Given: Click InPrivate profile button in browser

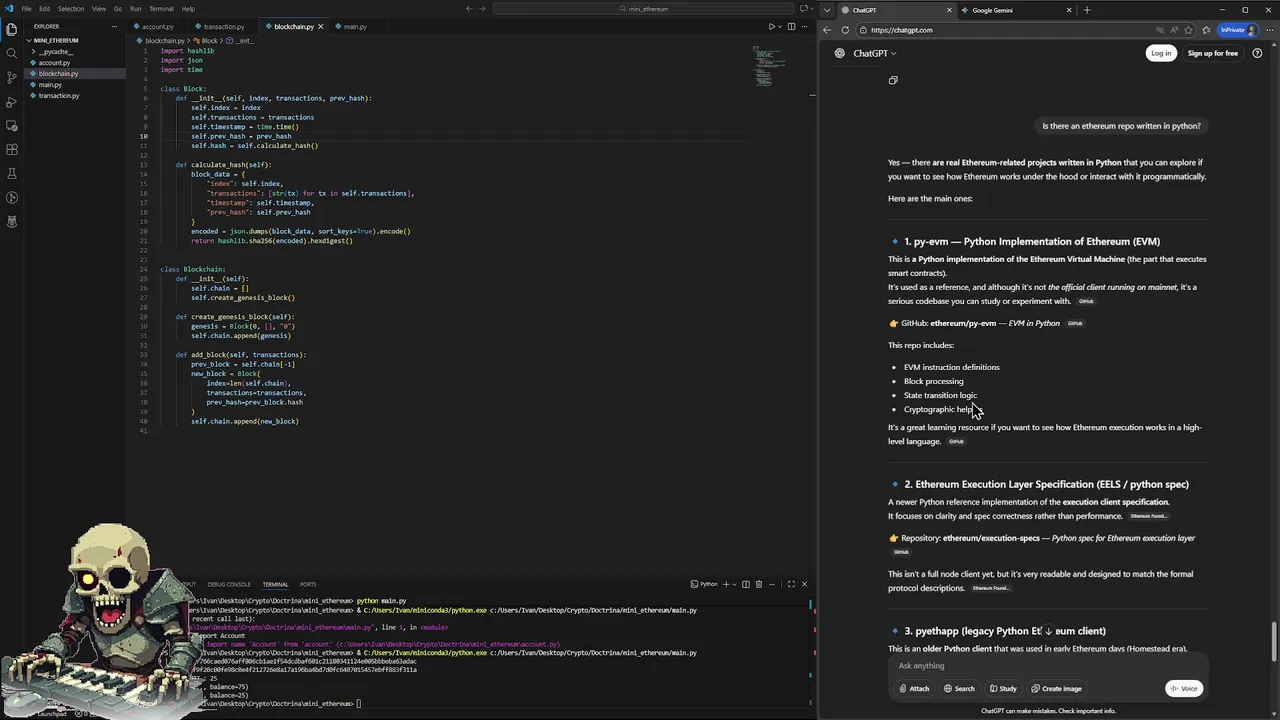Looking at the screenshot, I should [x=1239, y=30].
